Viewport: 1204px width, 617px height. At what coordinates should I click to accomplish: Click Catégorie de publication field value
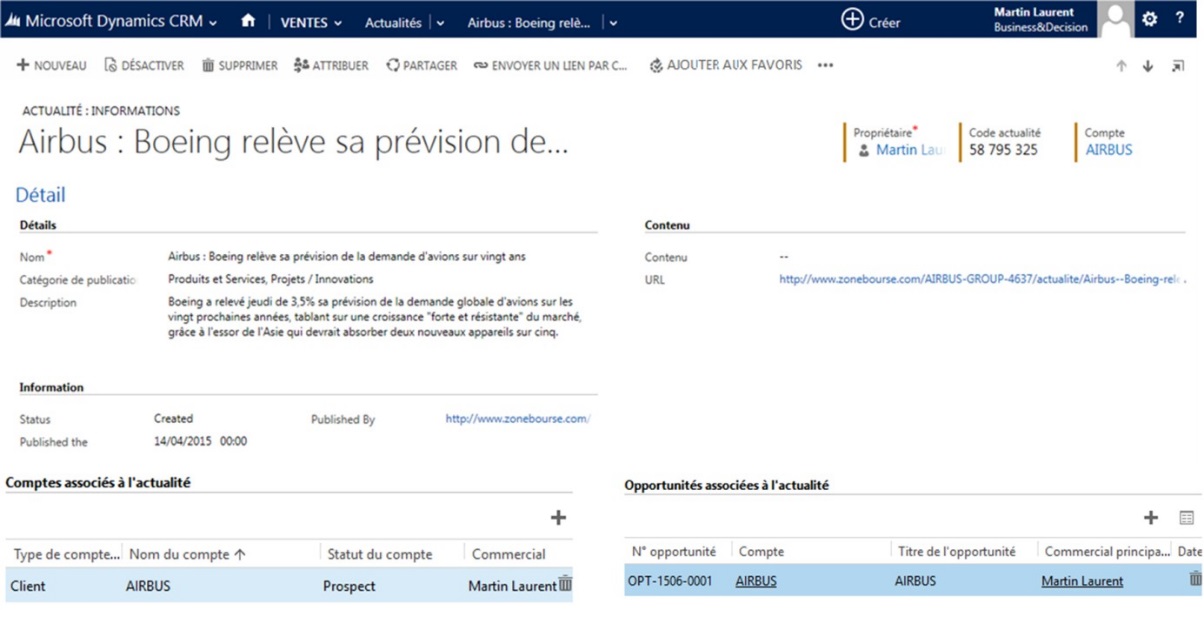(x=270, y=280)
